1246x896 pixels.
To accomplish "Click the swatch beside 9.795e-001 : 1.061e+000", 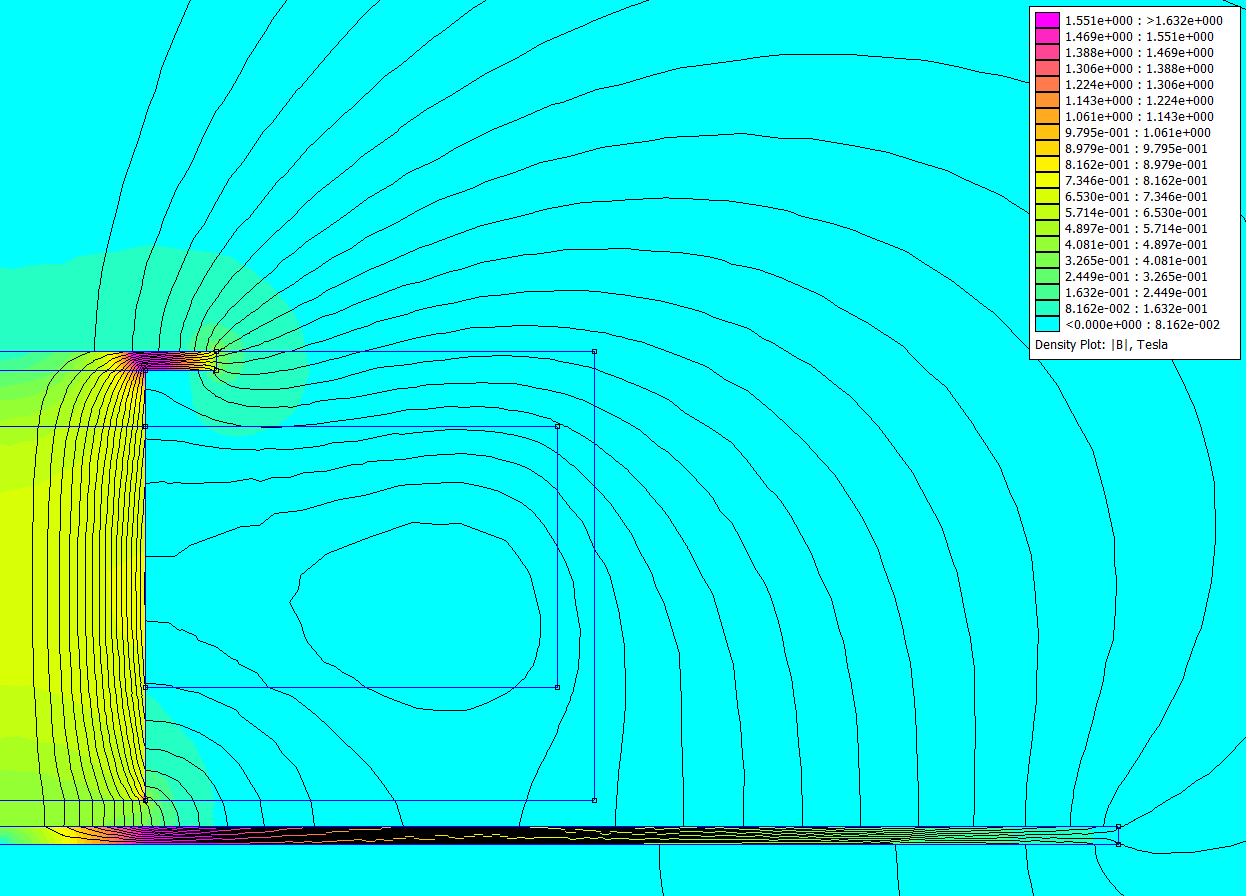I will pyautogui.click(x=1047, y=132).
